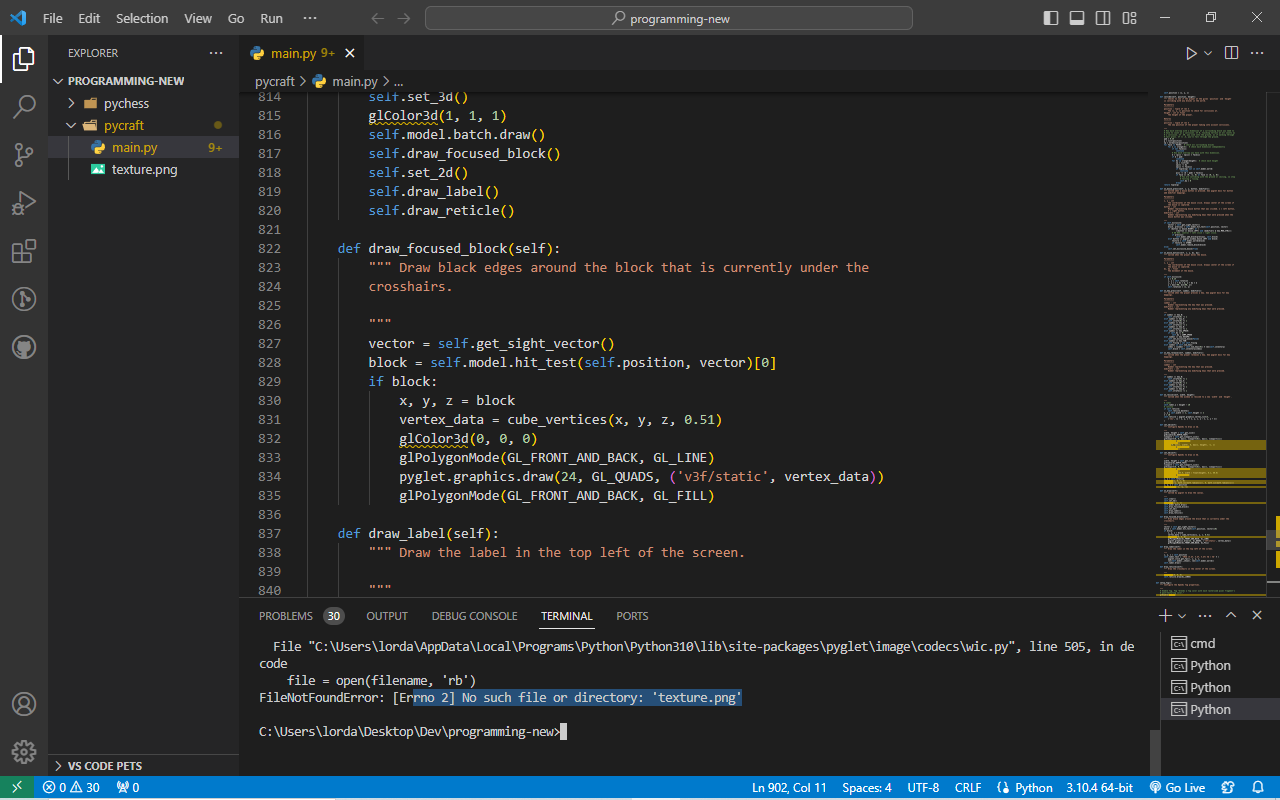Split the editor
This screenshot has width=1280, height=800.
click(1231, 53)
